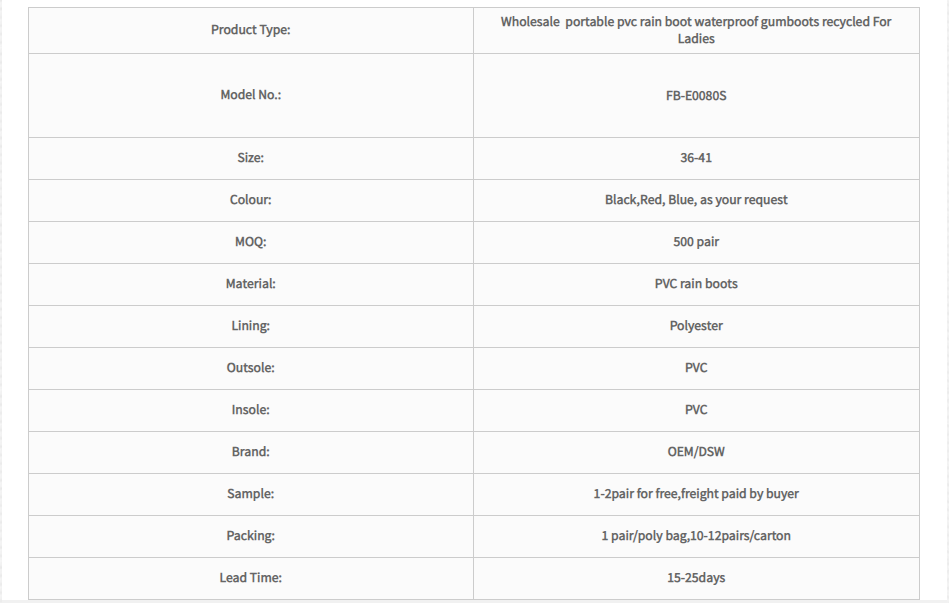
Task: Click the Product Type label cell
Action: coord(250,30)
